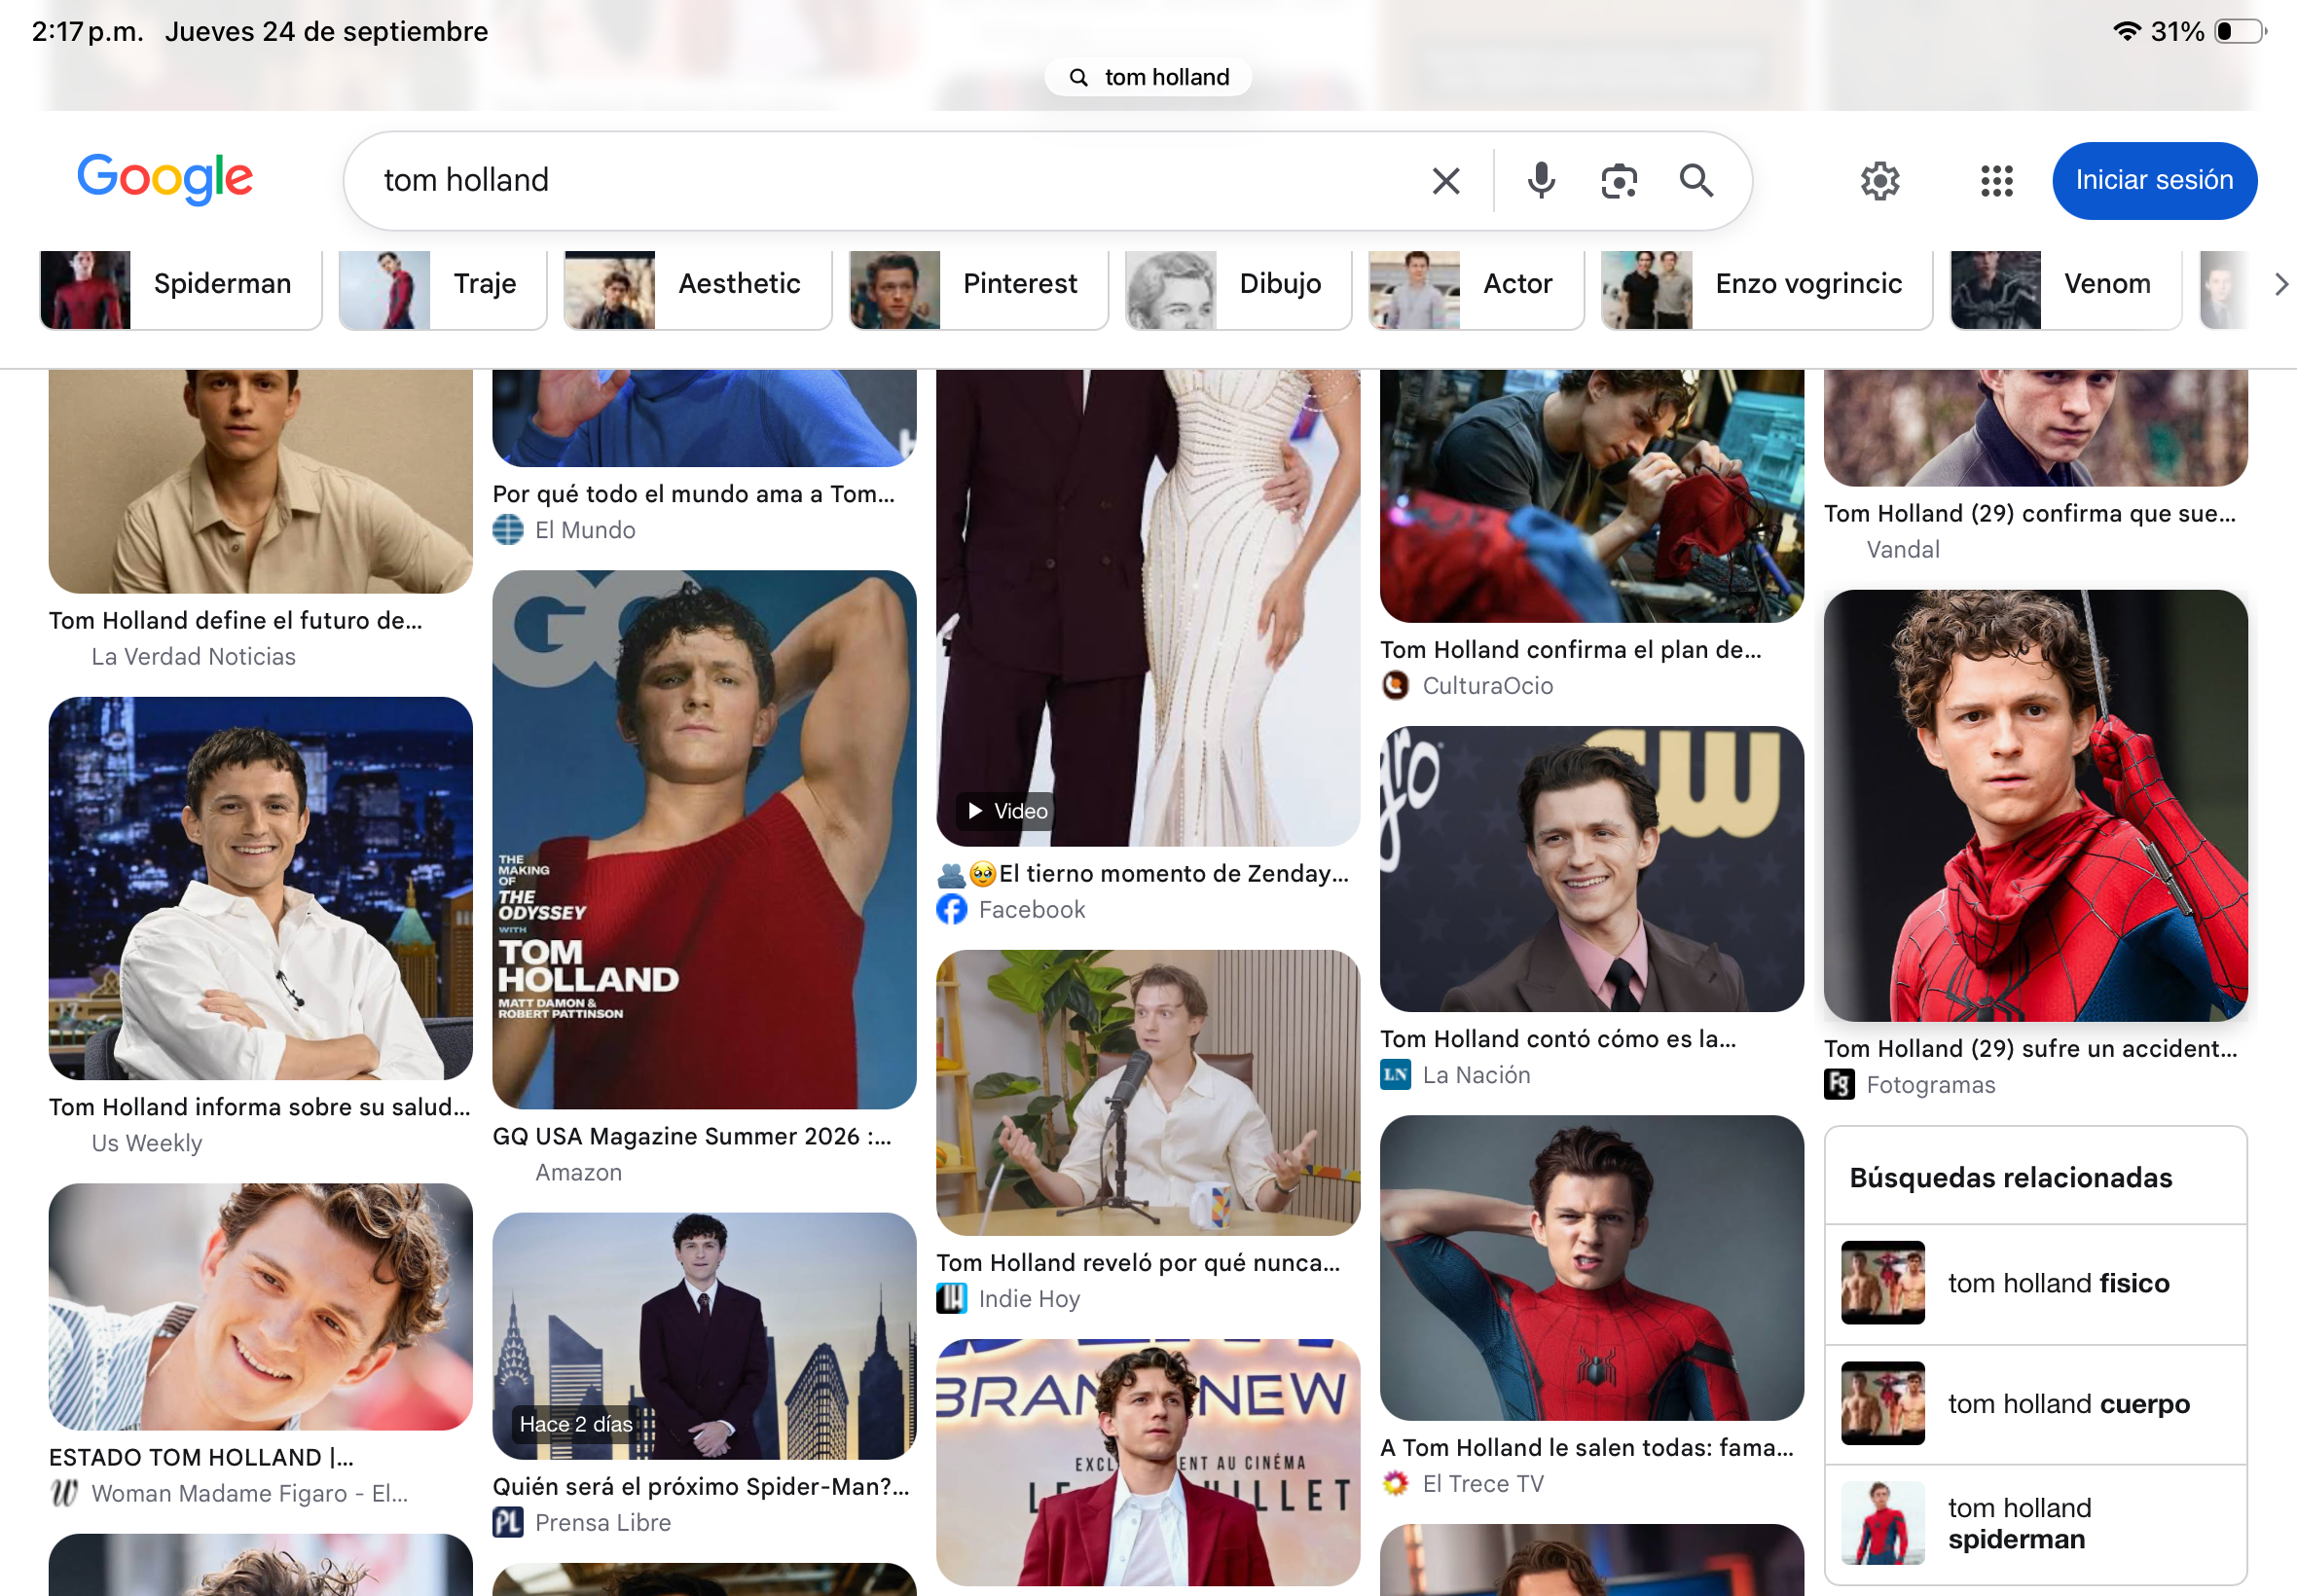Open Prensa Libre 'Hace 2 días' image

[x=704, y=1336]
